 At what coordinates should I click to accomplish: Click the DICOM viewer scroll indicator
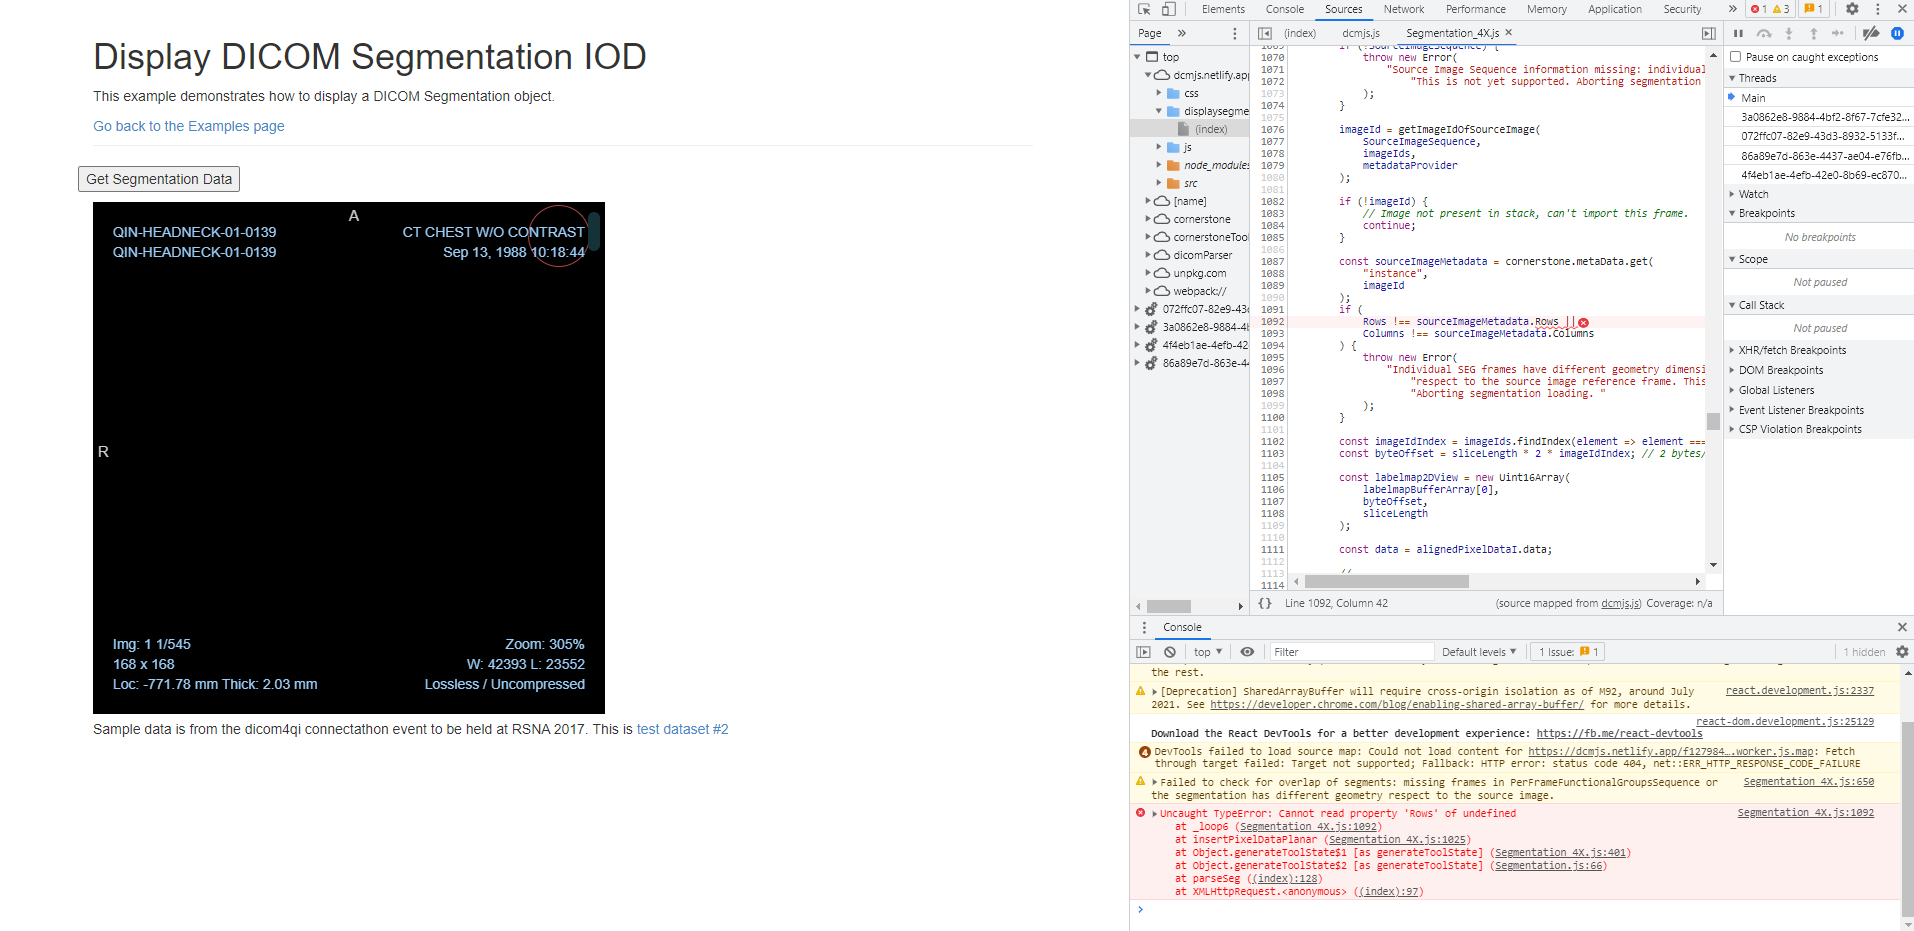click(x=593, y=231)
